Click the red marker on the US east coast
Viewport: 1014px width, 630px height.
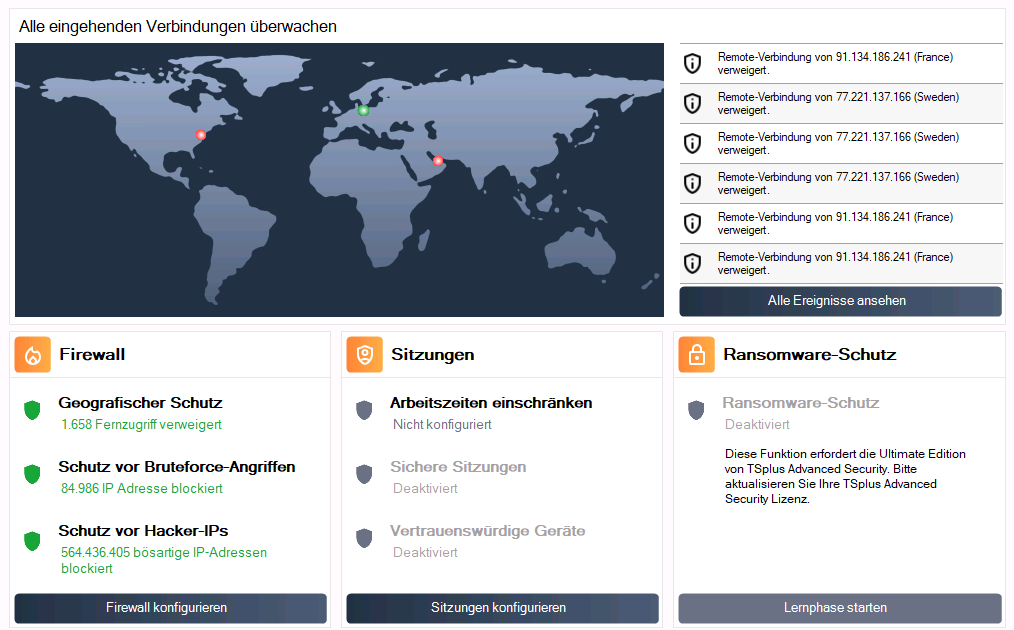[200, 135]
